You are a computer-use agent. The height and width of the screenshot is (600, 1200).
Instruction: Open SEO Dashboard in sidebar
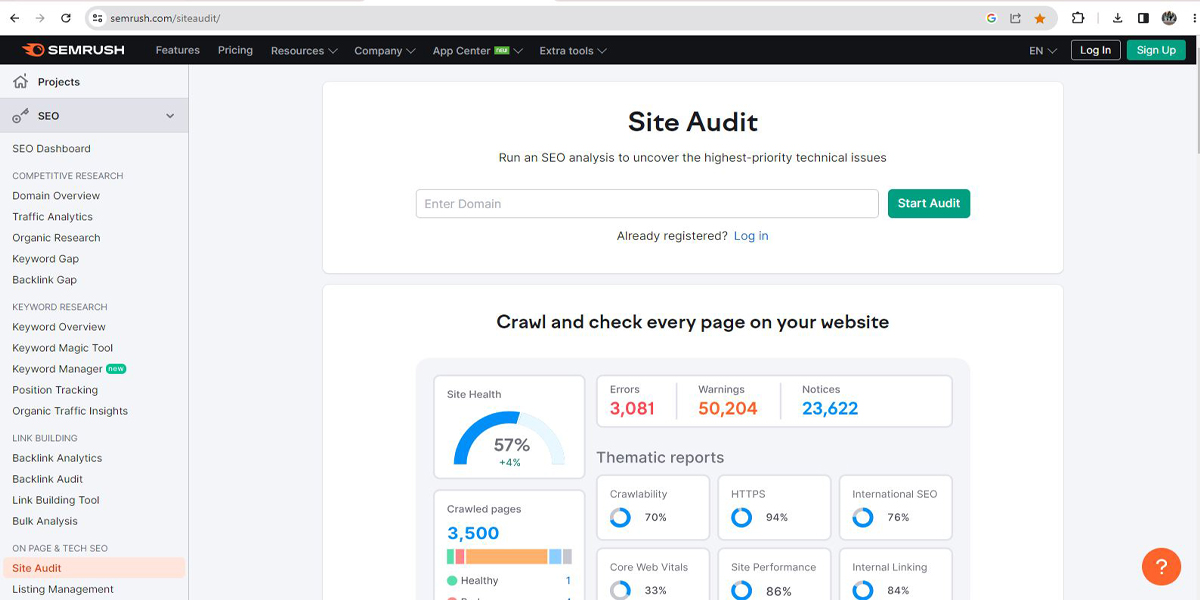51,149
